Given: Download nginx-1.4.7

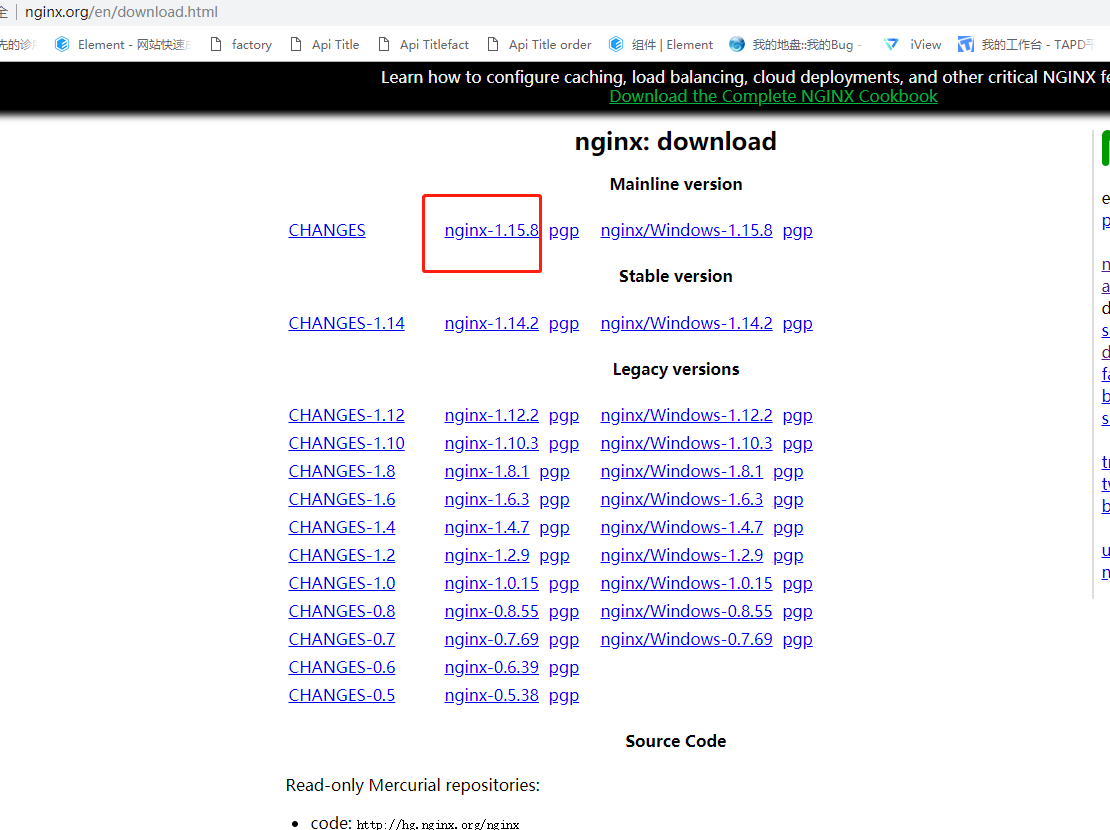Looking at the screenshot, I should [x=486, y=527].
